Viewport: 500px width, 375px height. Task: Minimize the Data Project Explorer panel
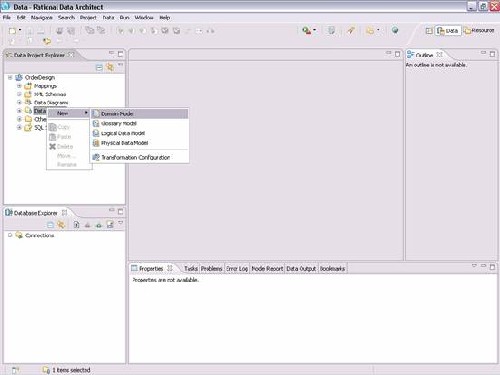pyautogui.click(x=111, y=53)
